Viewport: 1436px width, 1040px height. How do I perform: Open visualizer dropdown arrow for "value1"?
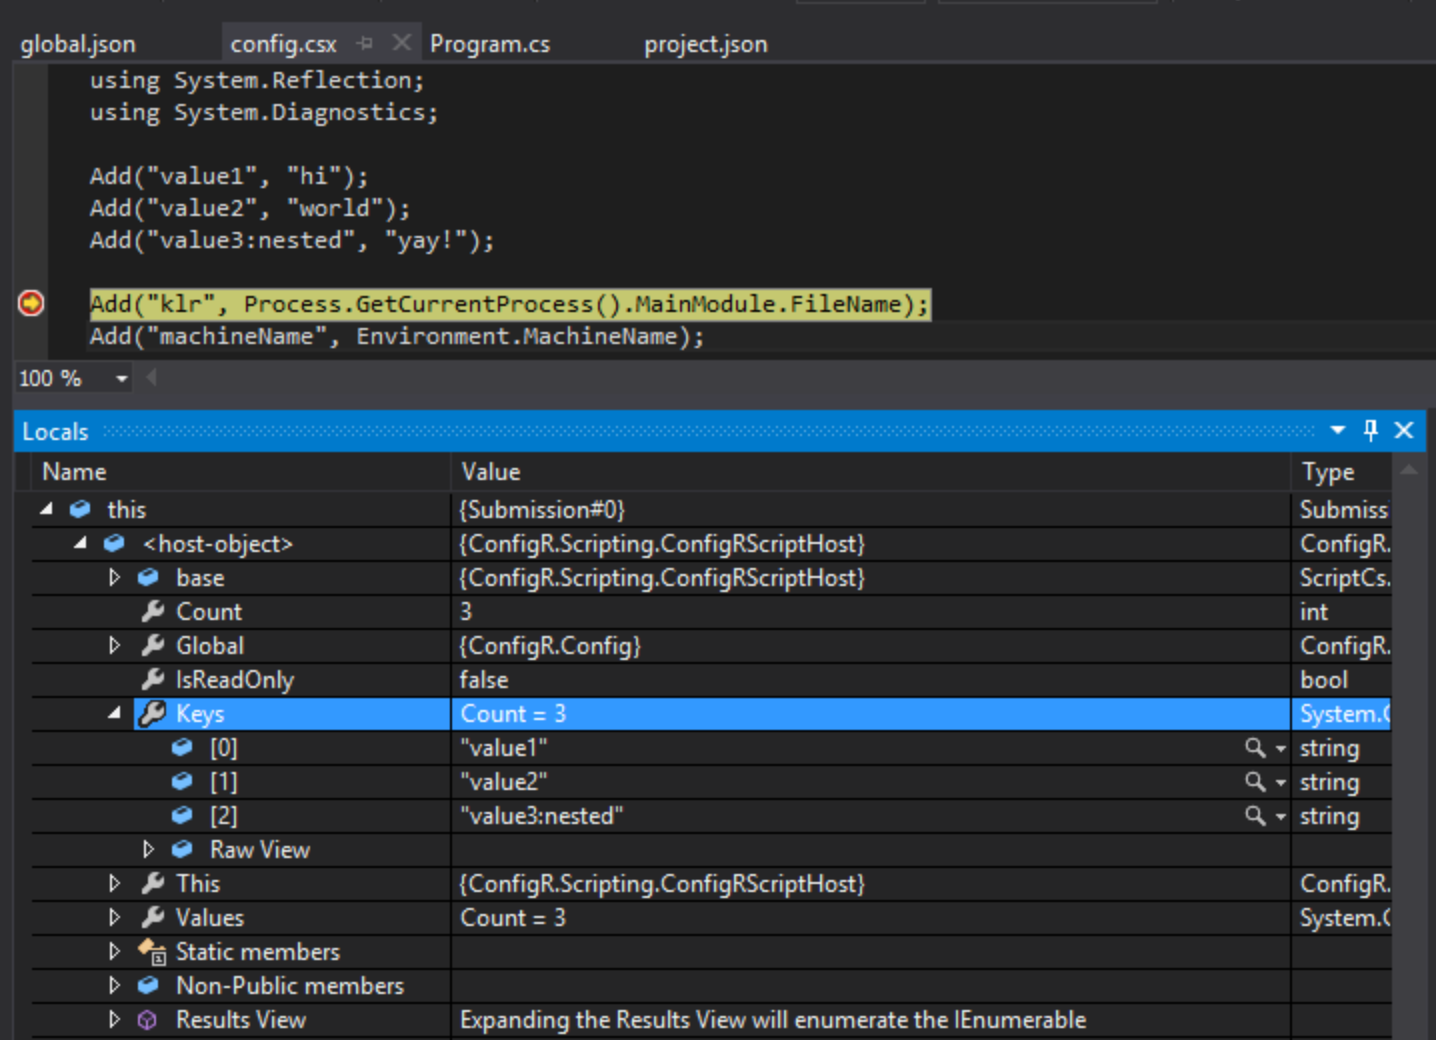tap(1280, 748)
